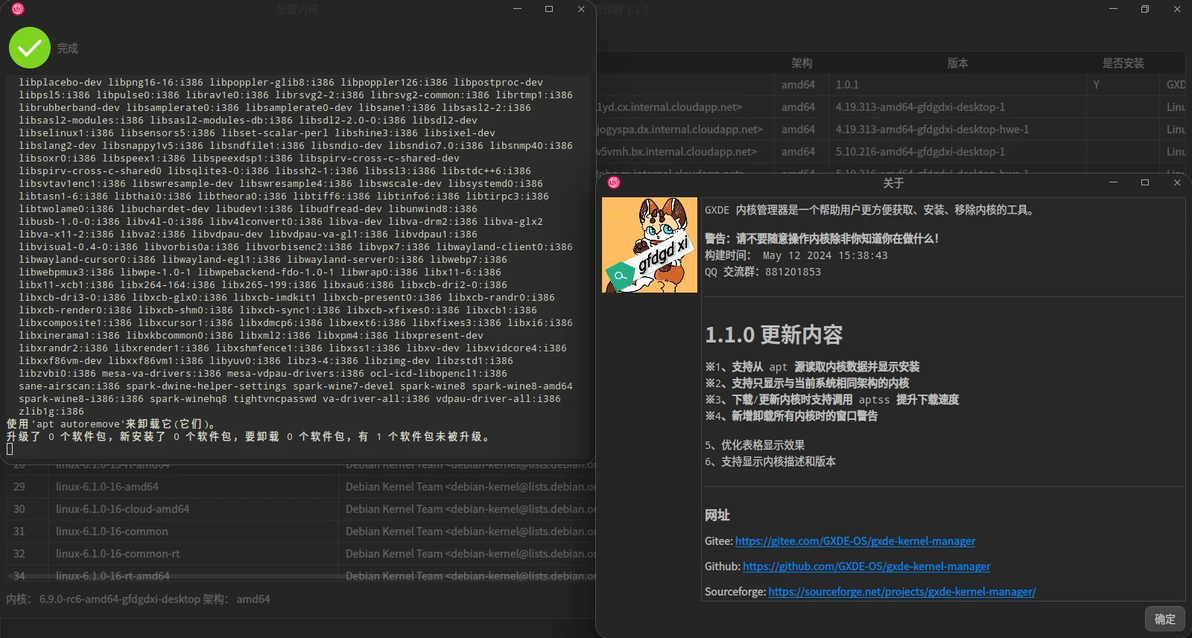Click the jogyspa.dx.internal.cloudapp.net maintainer cell
The image size is (1192, 638).
[685, 129]
